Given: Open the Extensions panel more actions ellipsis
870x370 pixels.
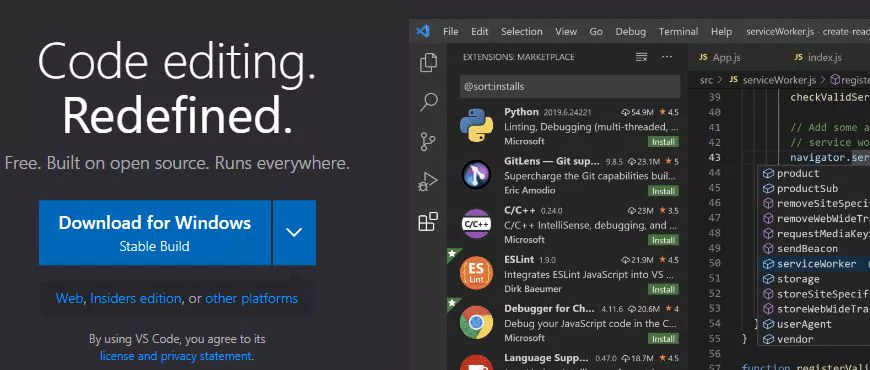Looking at the screenshot, I should 667,57.
